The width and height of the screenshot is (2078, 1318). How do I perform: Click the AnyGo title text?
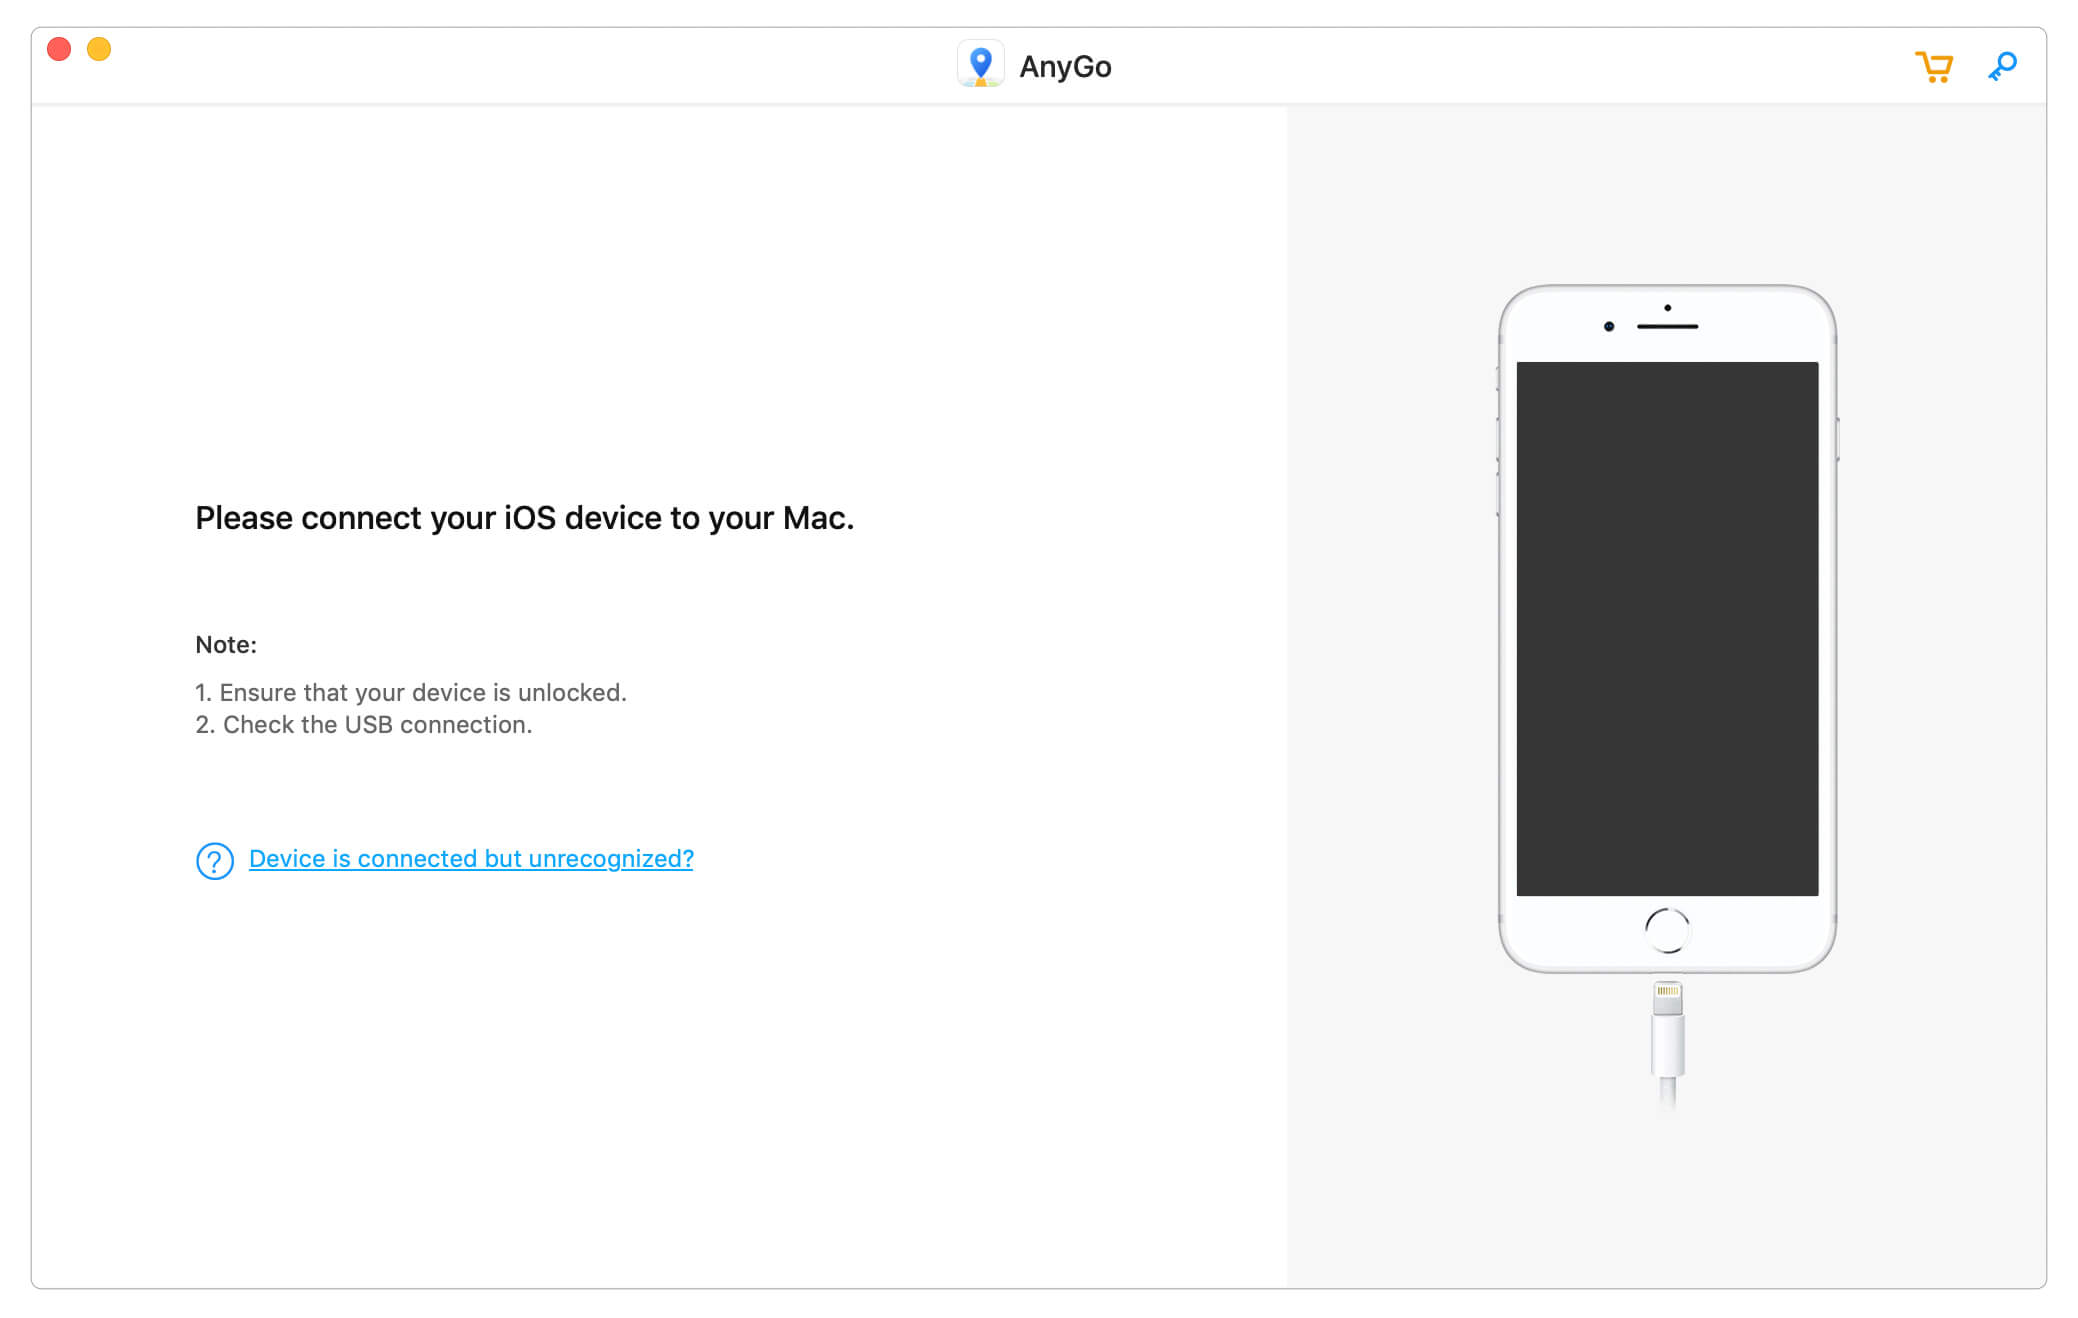click(1065, 67)
